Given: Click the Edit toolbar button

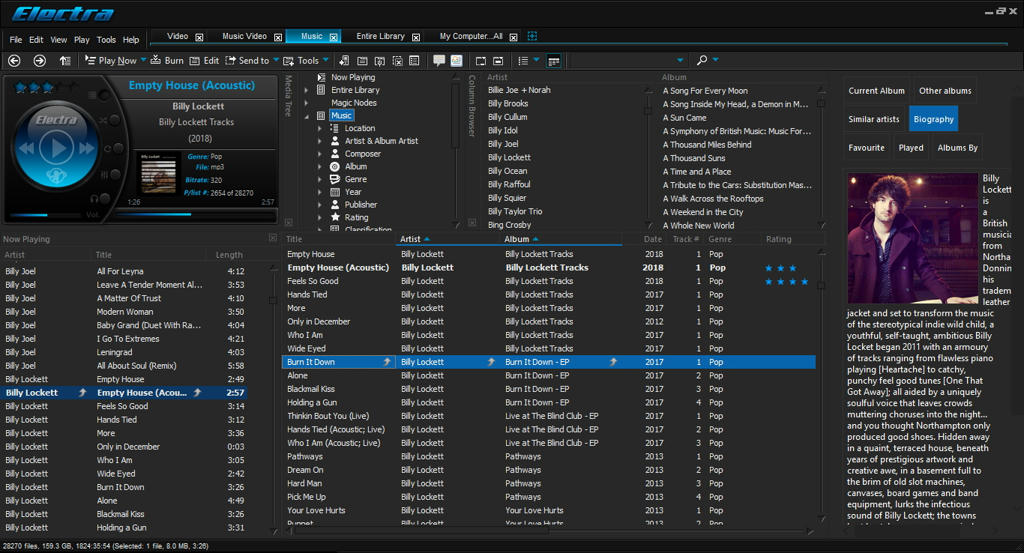Looking at the screenshot, I should pos(204,61).
